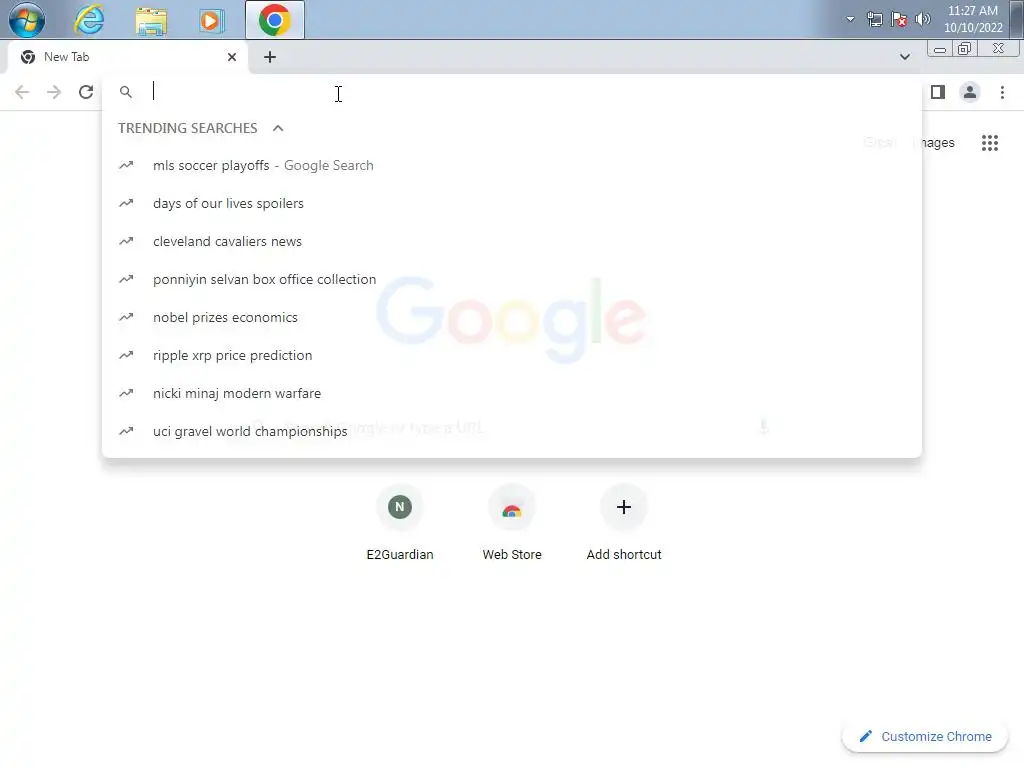Open Action Center flag tray icon
The image size is (1024, 768).
tap(899, 19)
